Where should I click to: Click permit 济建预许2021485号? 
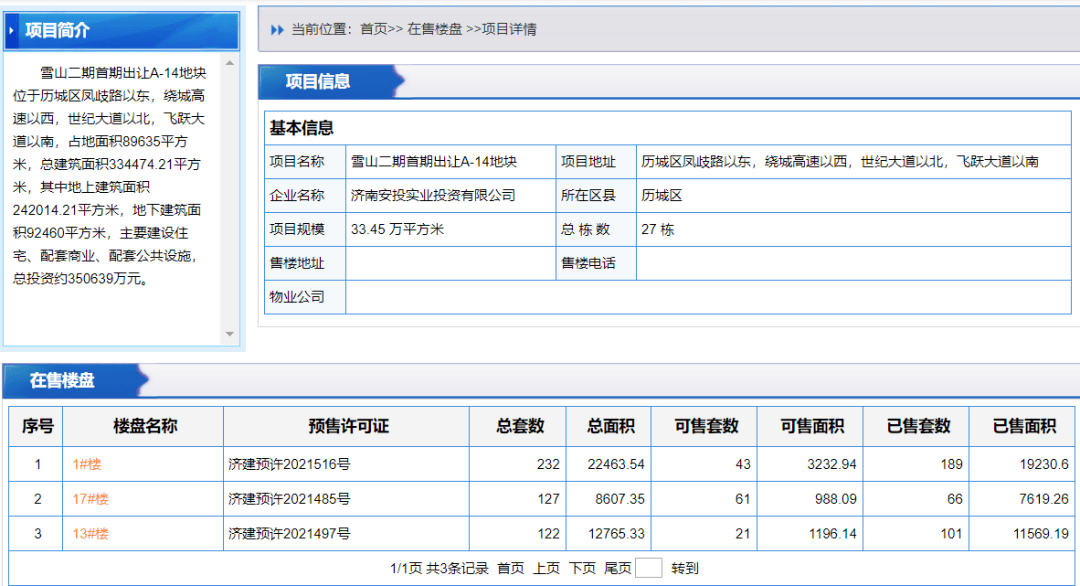(x=289, y=499)
